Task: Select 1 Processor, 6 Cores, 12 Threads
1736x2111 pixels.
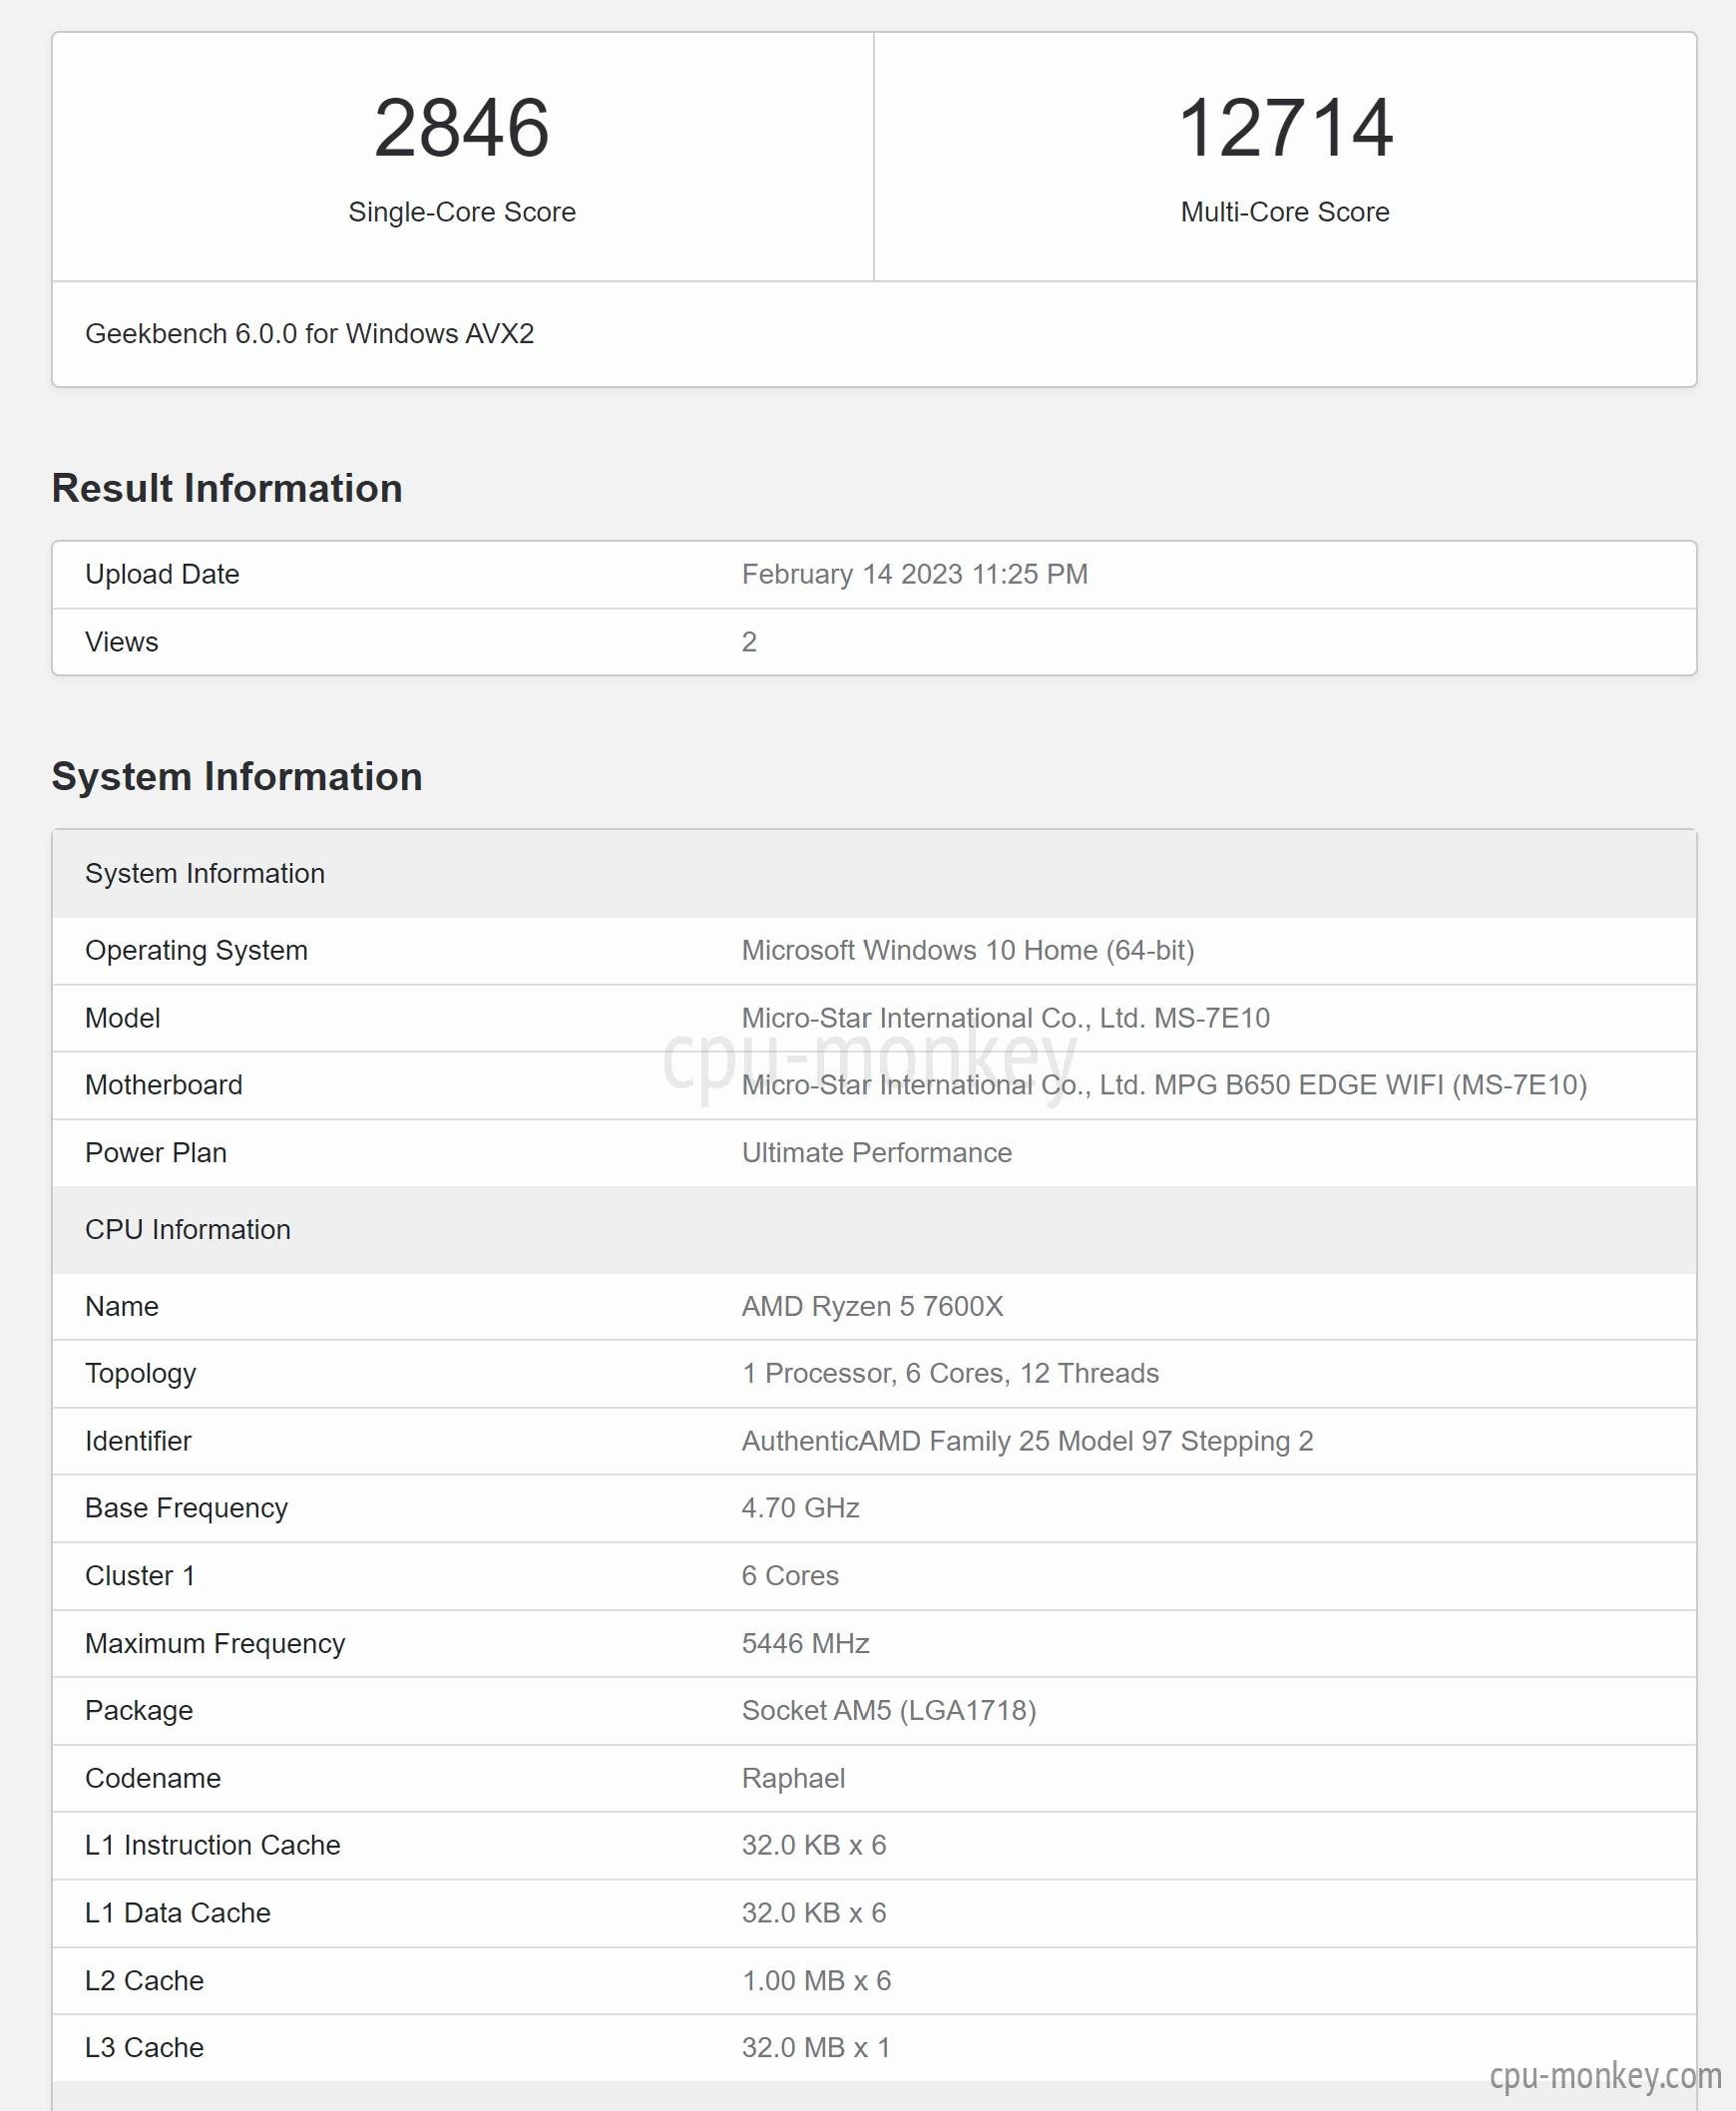Action: coord(950,1374)
